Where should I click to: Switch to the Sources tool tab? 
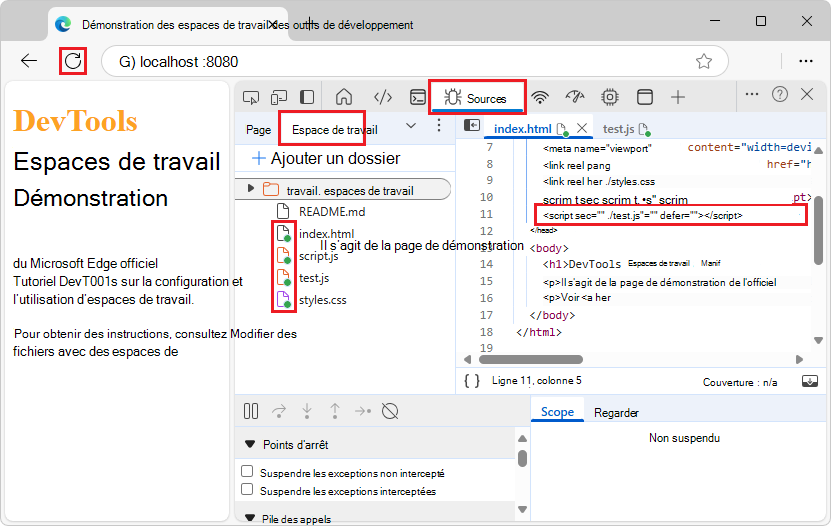[477, 98]
